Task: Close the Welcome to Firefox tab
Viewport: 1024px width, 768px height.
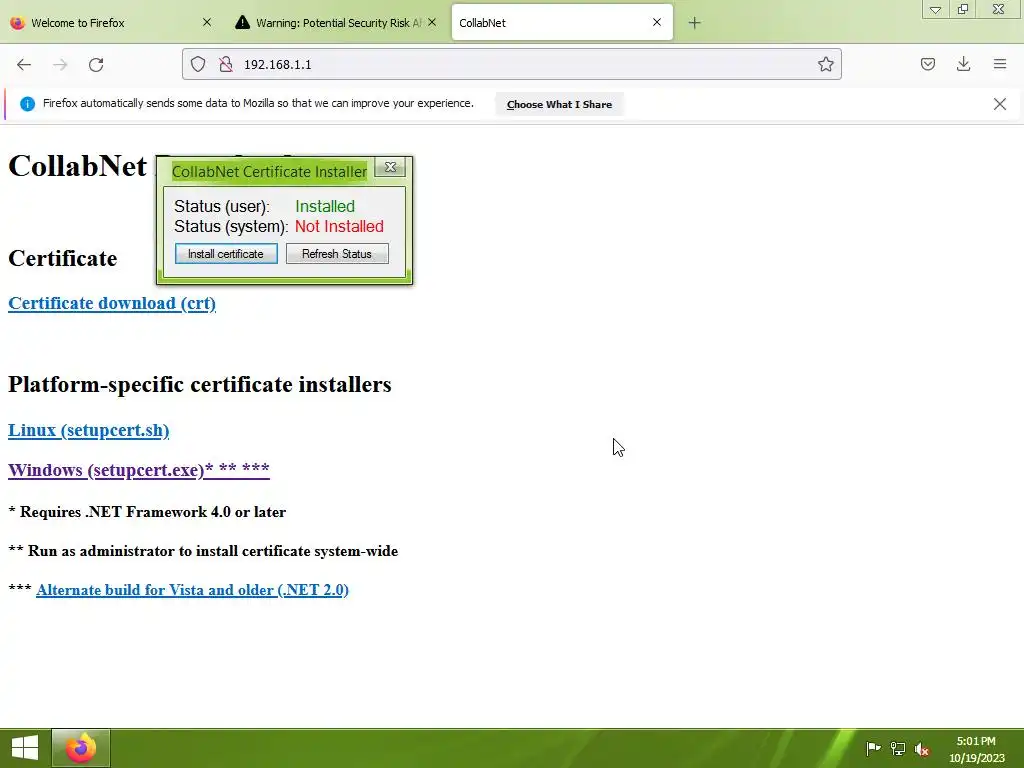Action: click(207, 22)
